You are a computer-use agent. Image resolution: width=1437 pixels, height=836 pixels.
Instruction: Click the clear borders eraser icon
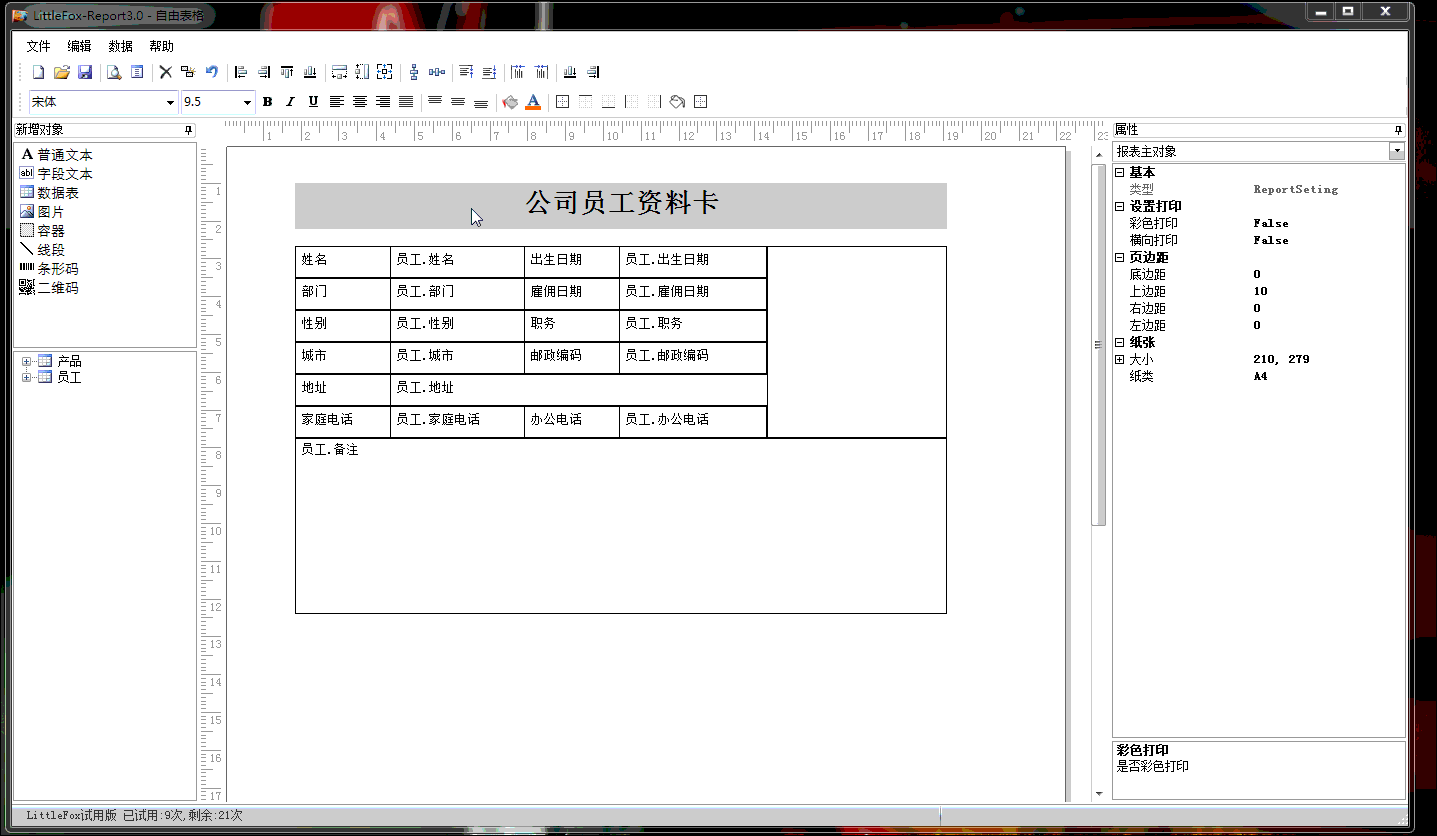click(x=677, y=101)
